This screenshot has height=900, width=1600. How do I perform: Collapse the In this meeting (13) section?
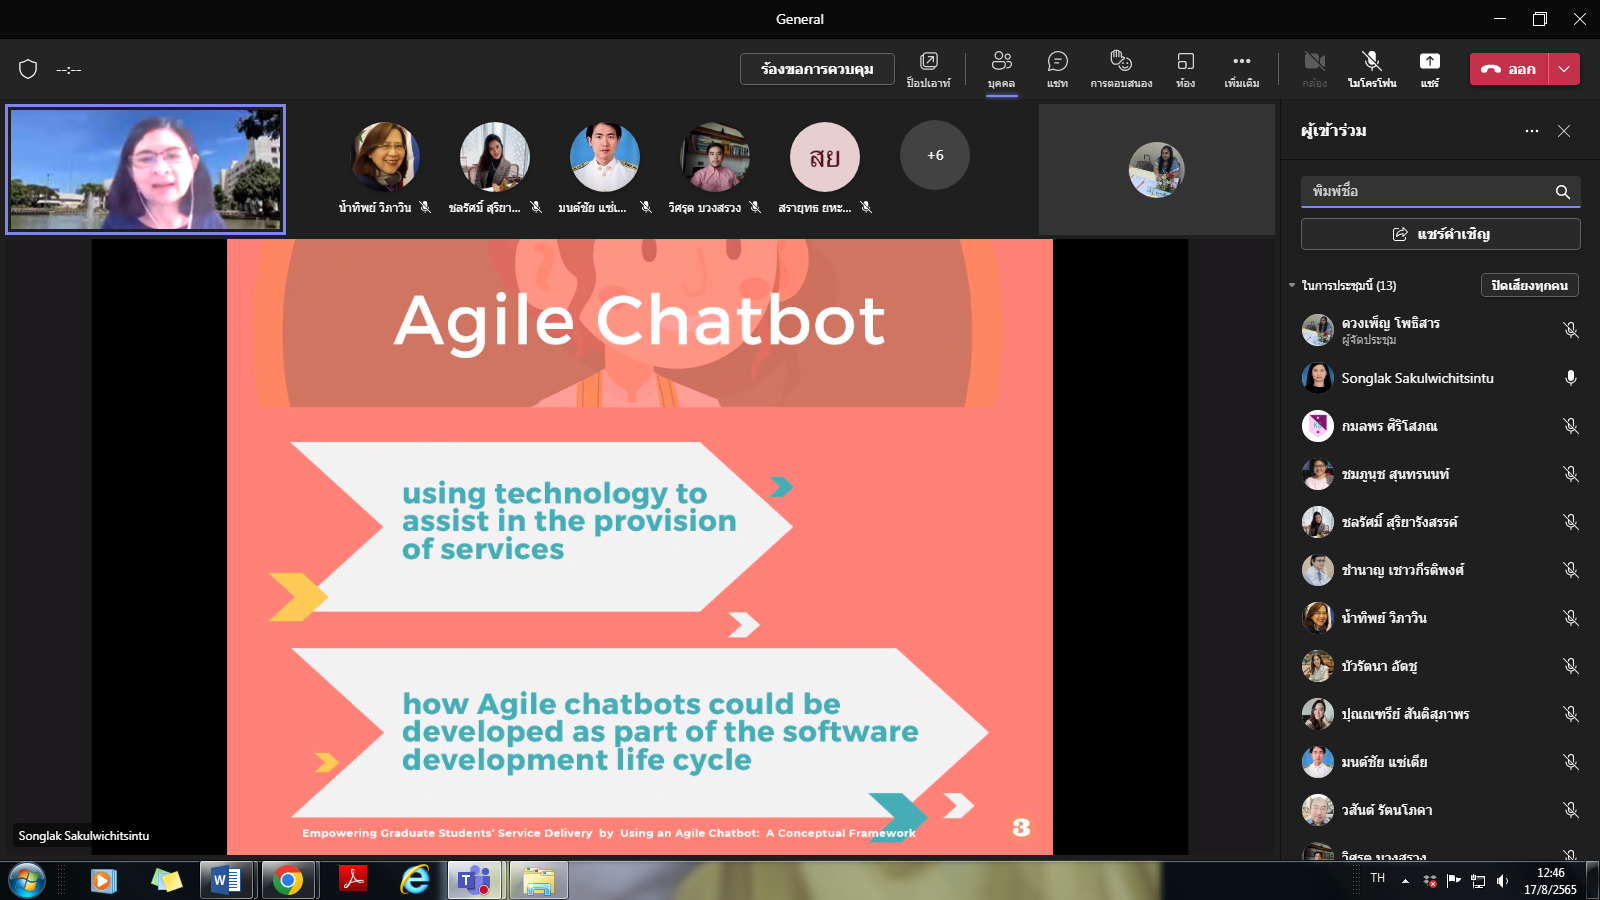1292,286
